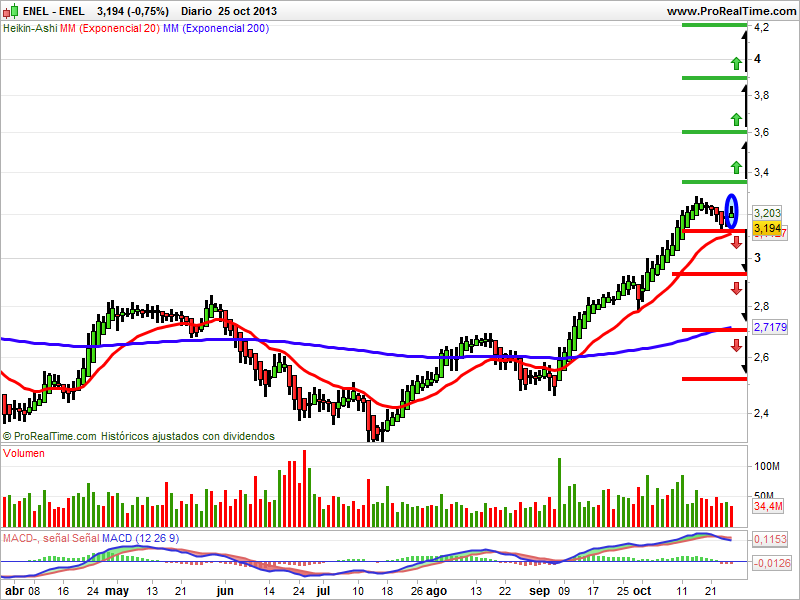
Task: Click the 'may' month on time axis
Action: (x=117, y=591)
